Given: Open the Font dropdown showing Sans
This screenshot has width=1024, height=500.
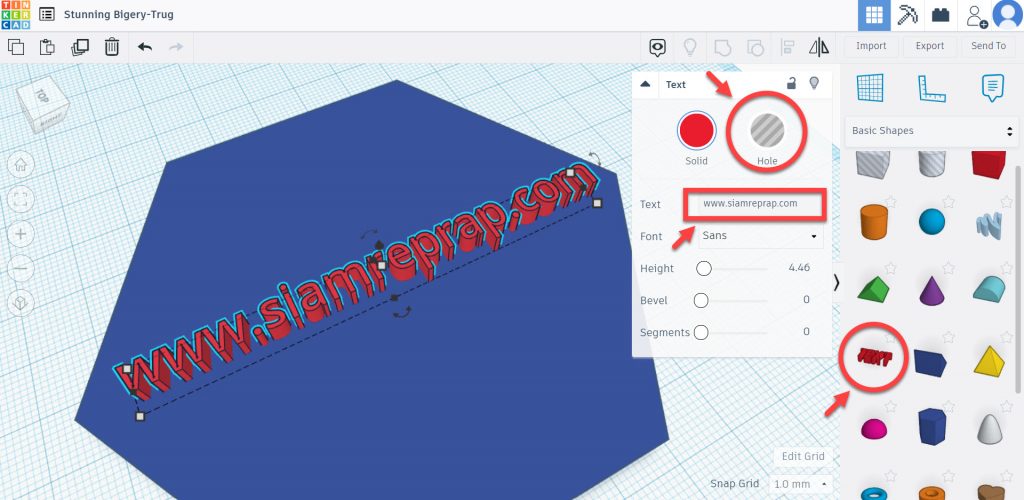Looking at the screenshot, I should pos(759,236).
